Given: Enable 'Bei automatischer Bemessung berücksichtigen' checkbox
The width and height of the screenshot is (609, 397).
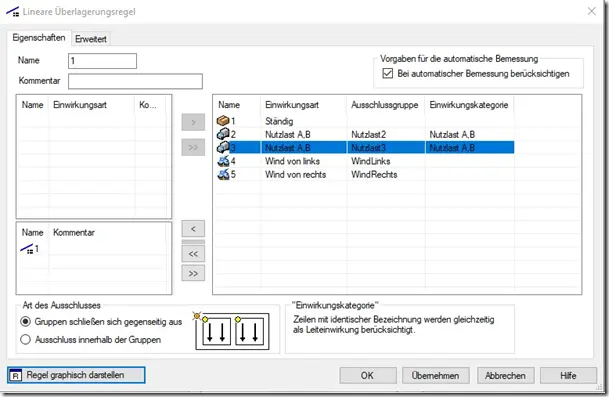Looking at the screenshot, I should 388,73.
